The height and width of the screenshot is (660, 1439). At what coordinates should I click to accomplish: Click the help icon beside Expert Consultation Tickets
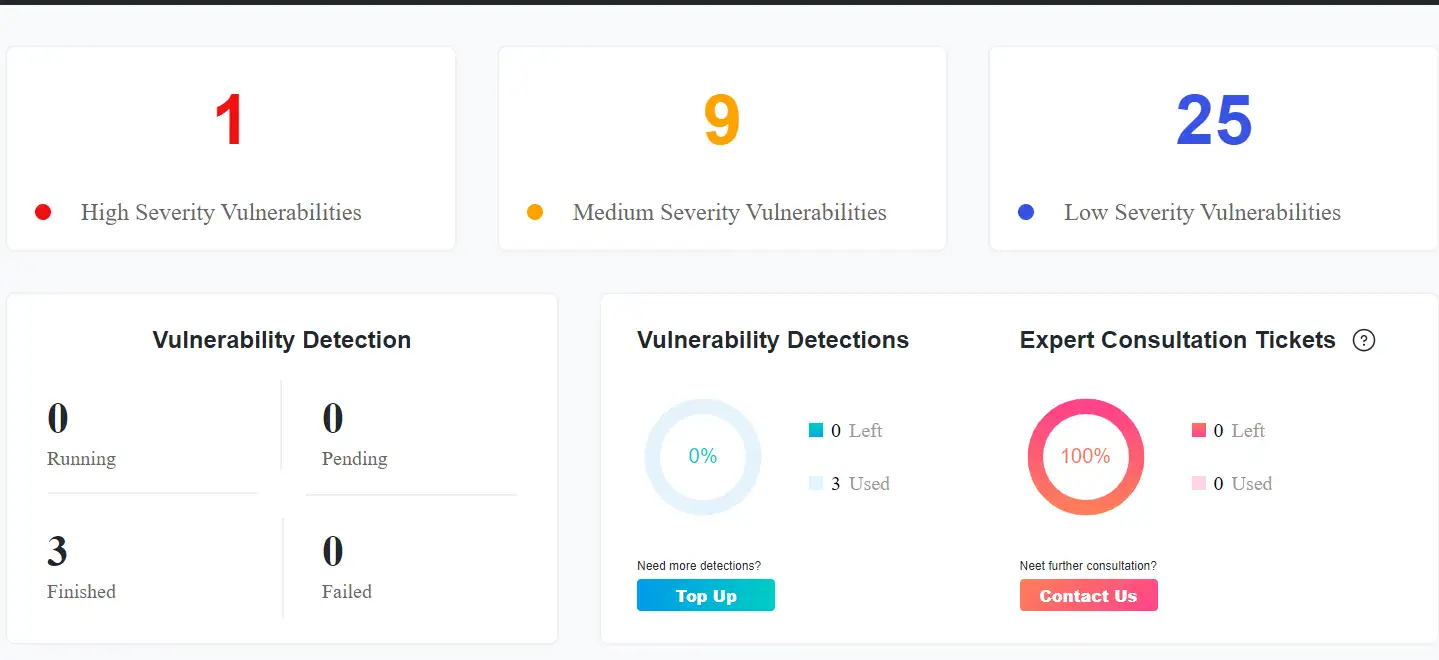(x=1363, y=341)
